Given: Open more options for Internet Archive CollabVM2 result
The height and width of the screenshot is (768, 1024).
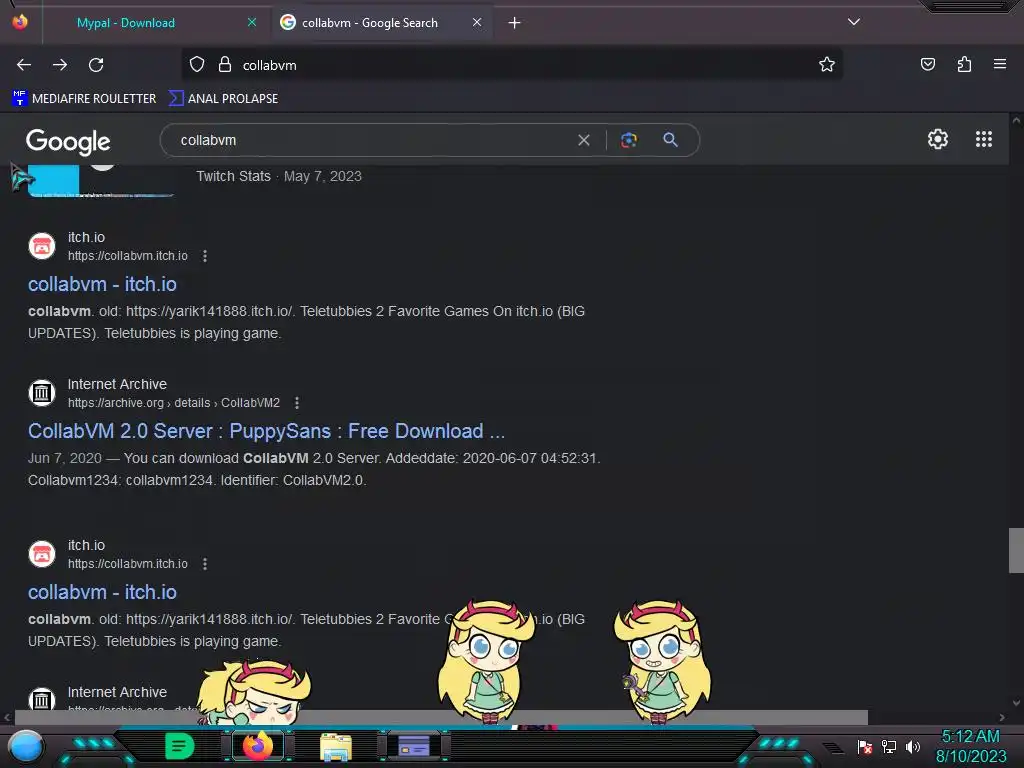Looking at the screenshot, I should [297, 403].
